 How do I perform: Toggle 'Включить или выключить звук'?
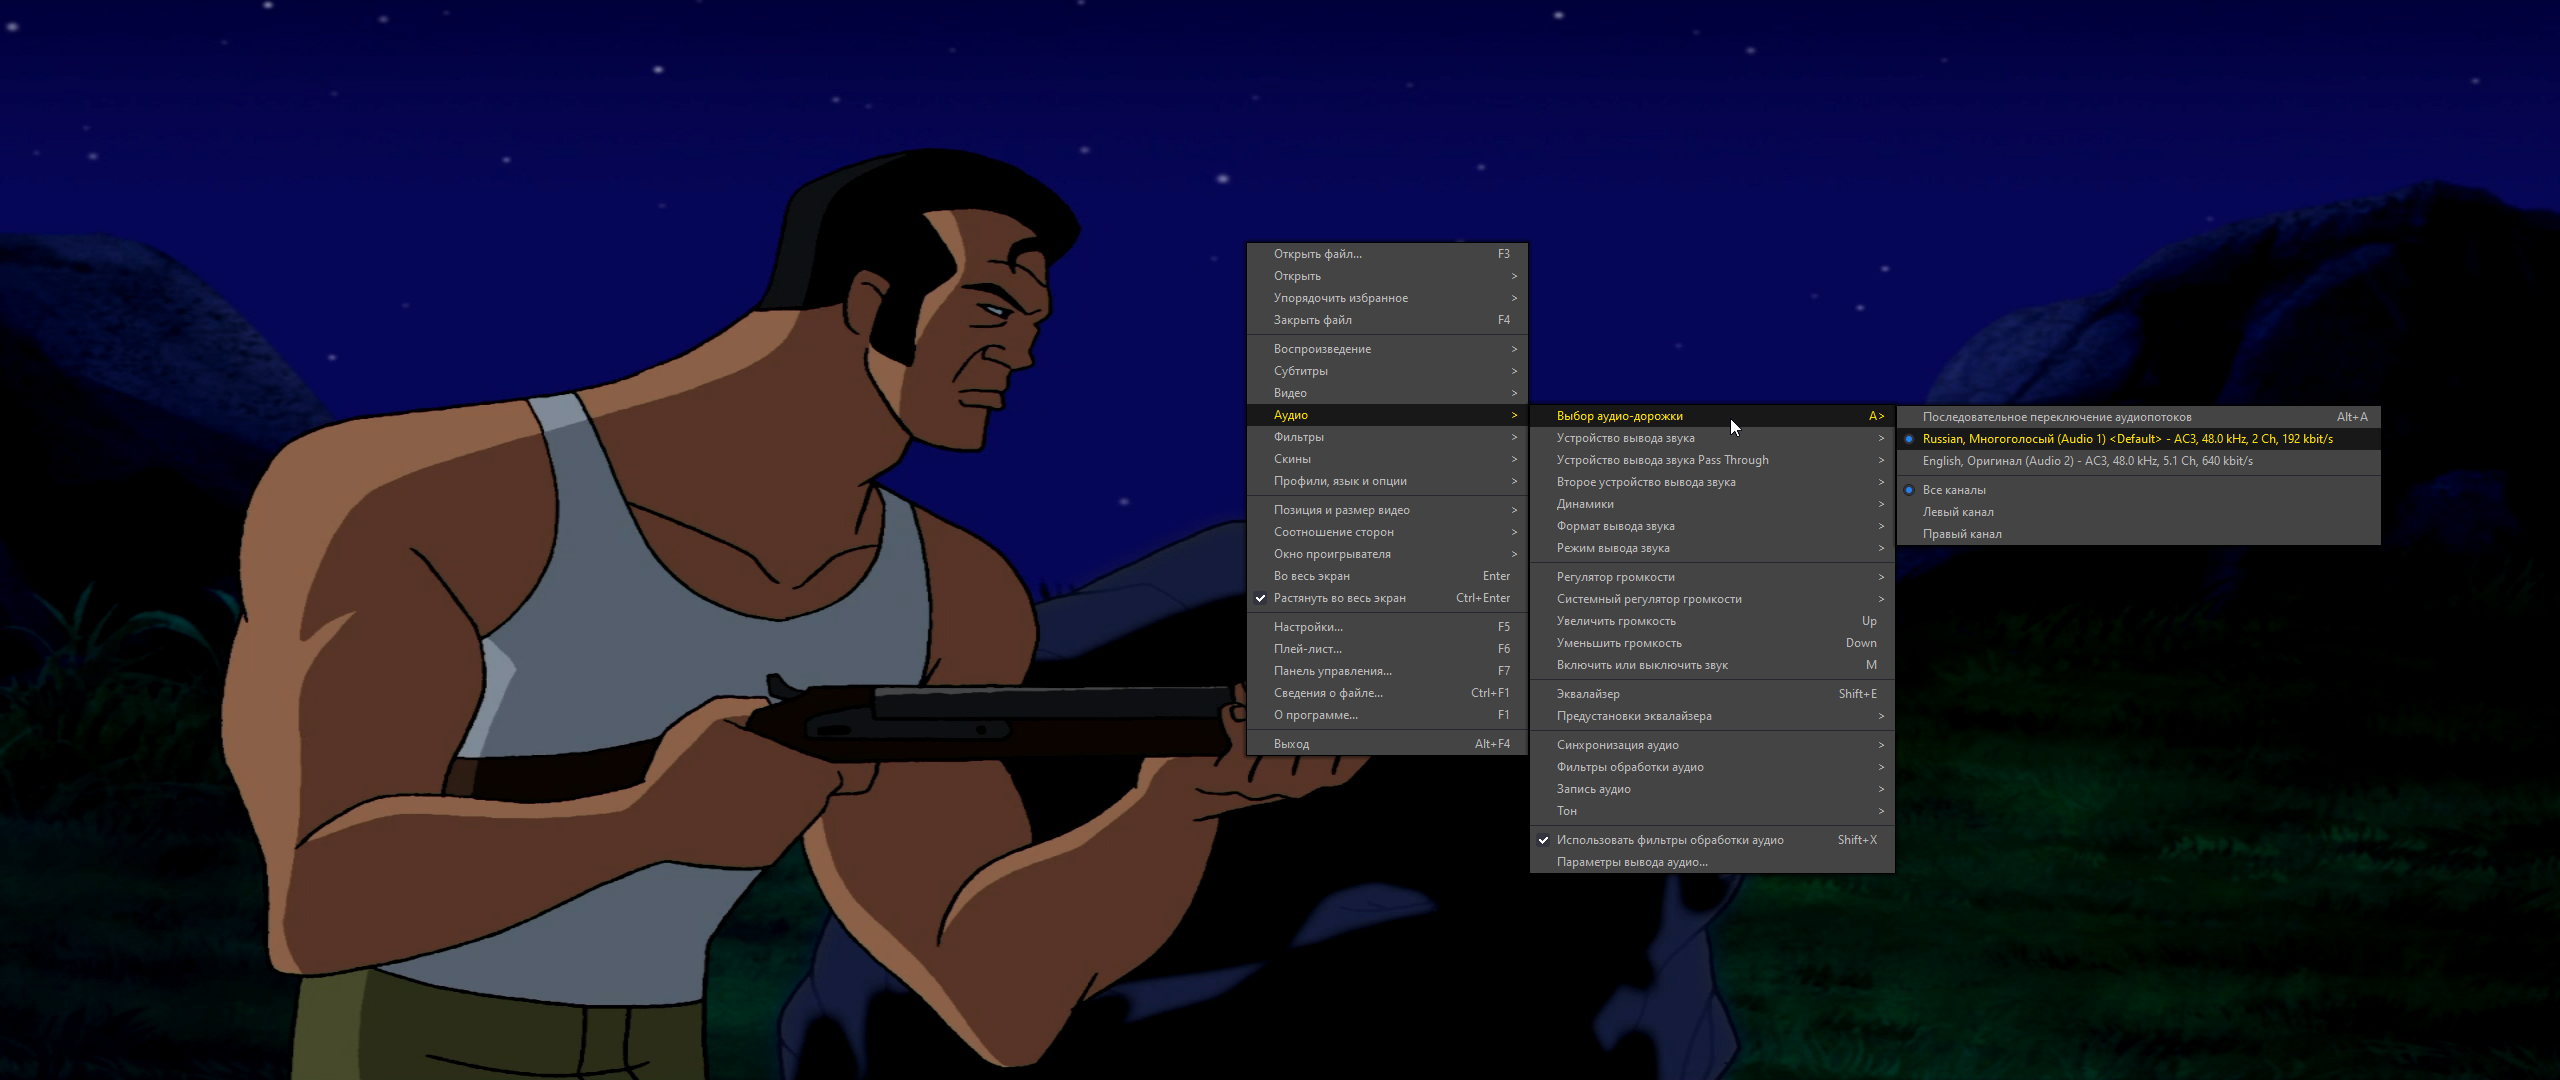tap(1712, 665)
